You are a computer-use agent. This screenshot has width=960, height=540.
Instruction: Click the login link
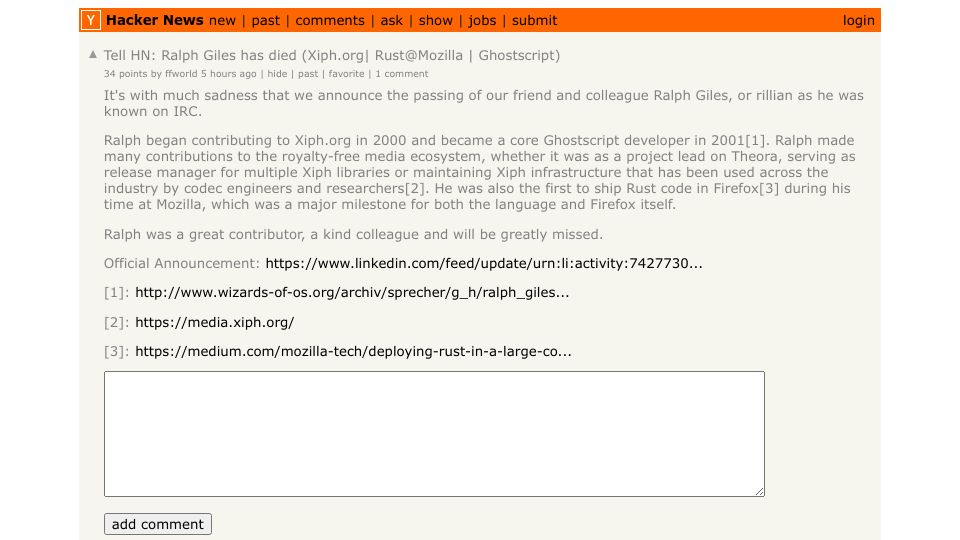point(858,20)
